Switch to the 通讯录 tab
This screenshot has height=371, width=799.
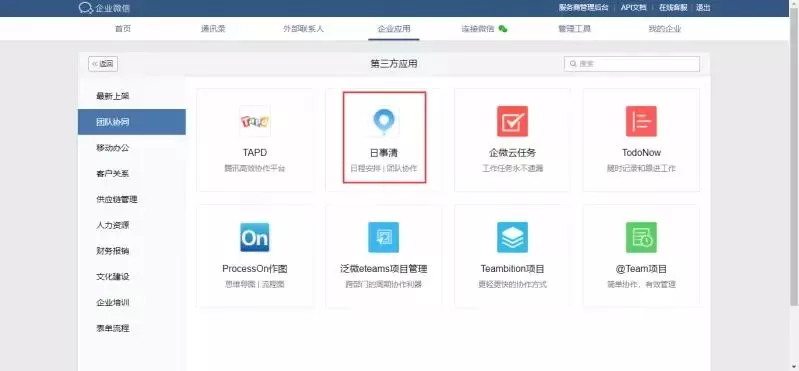click(213, 29)
